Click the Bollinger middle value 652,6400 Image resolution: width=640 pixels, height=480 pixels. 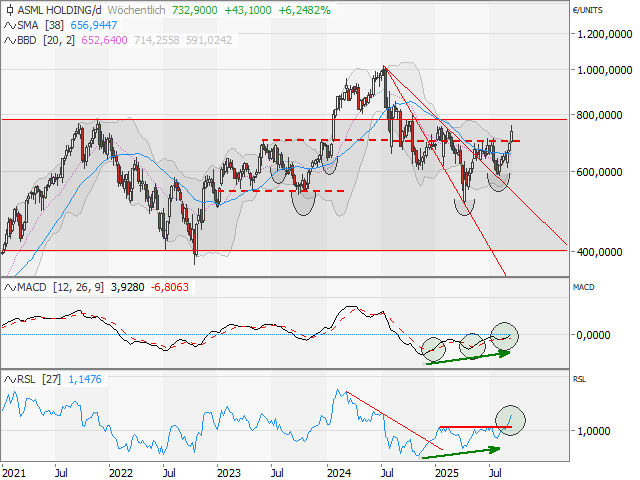pyautogui.click(x=104, y=40)
